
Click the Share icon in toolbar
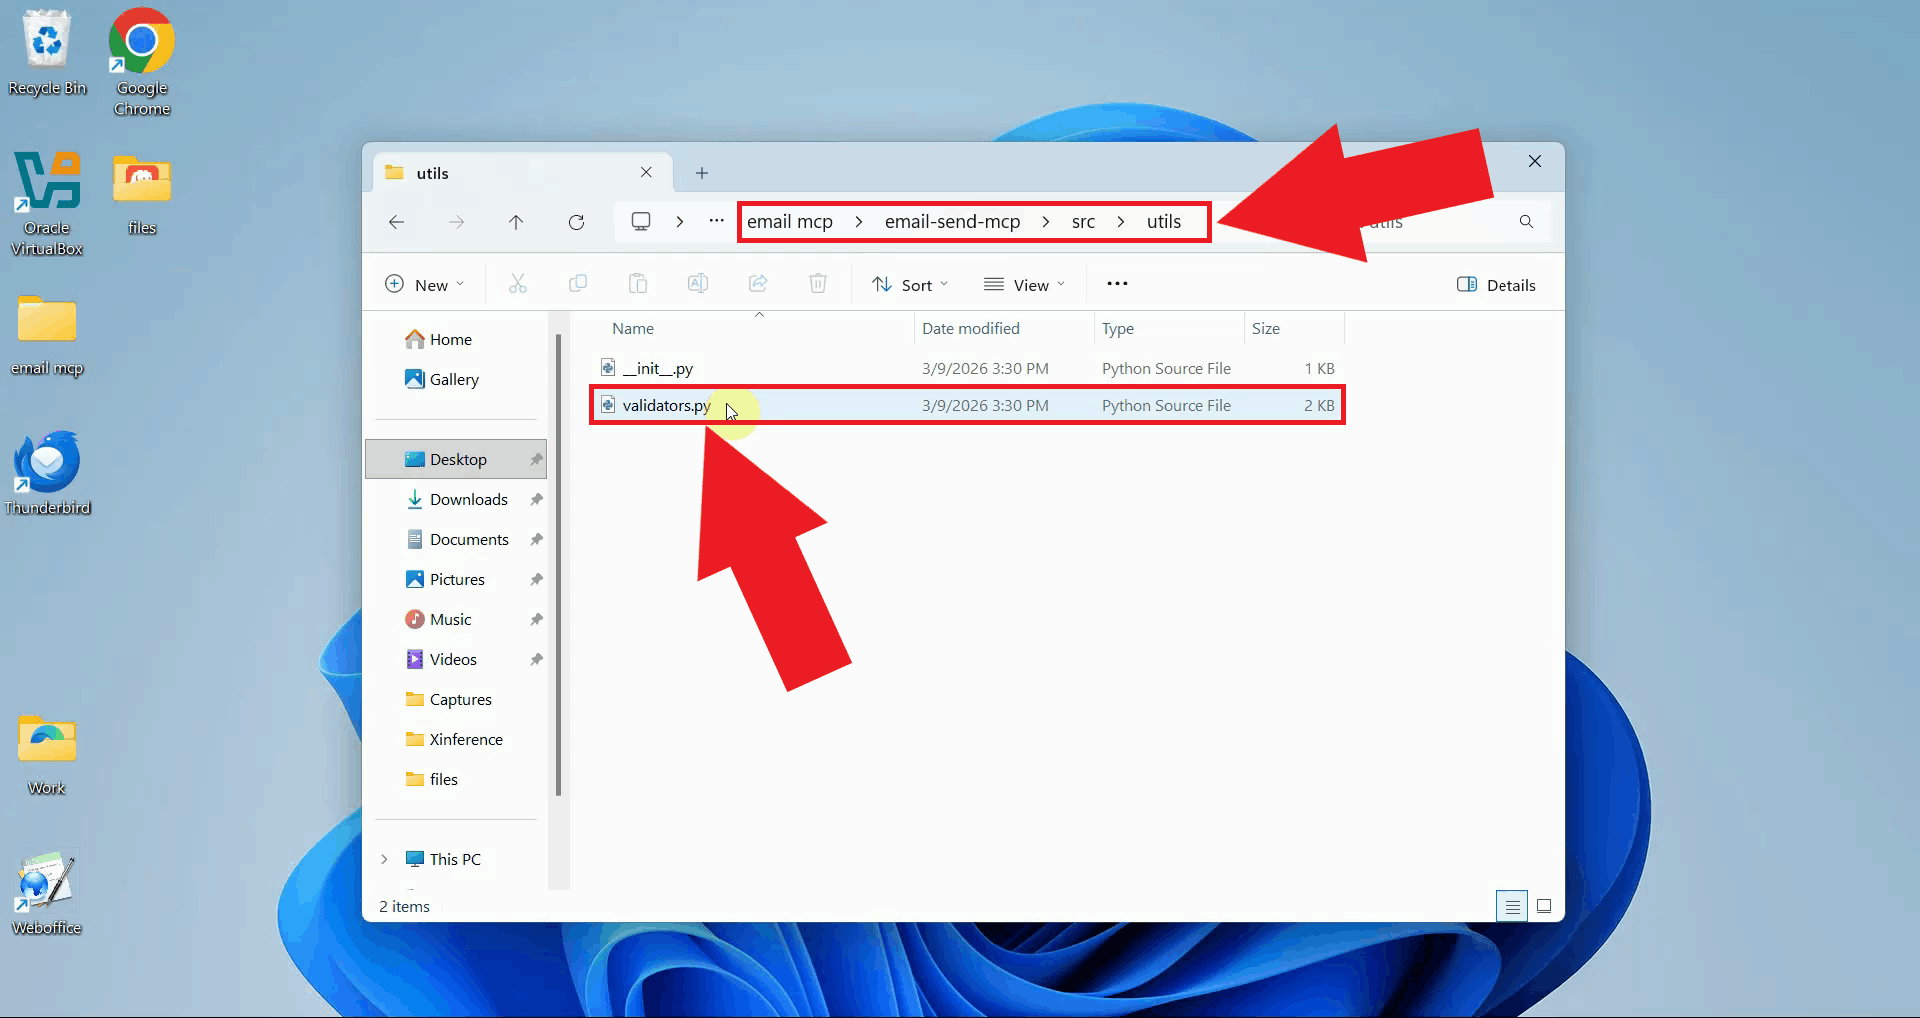pyautogui.click(x=758, y=284)
